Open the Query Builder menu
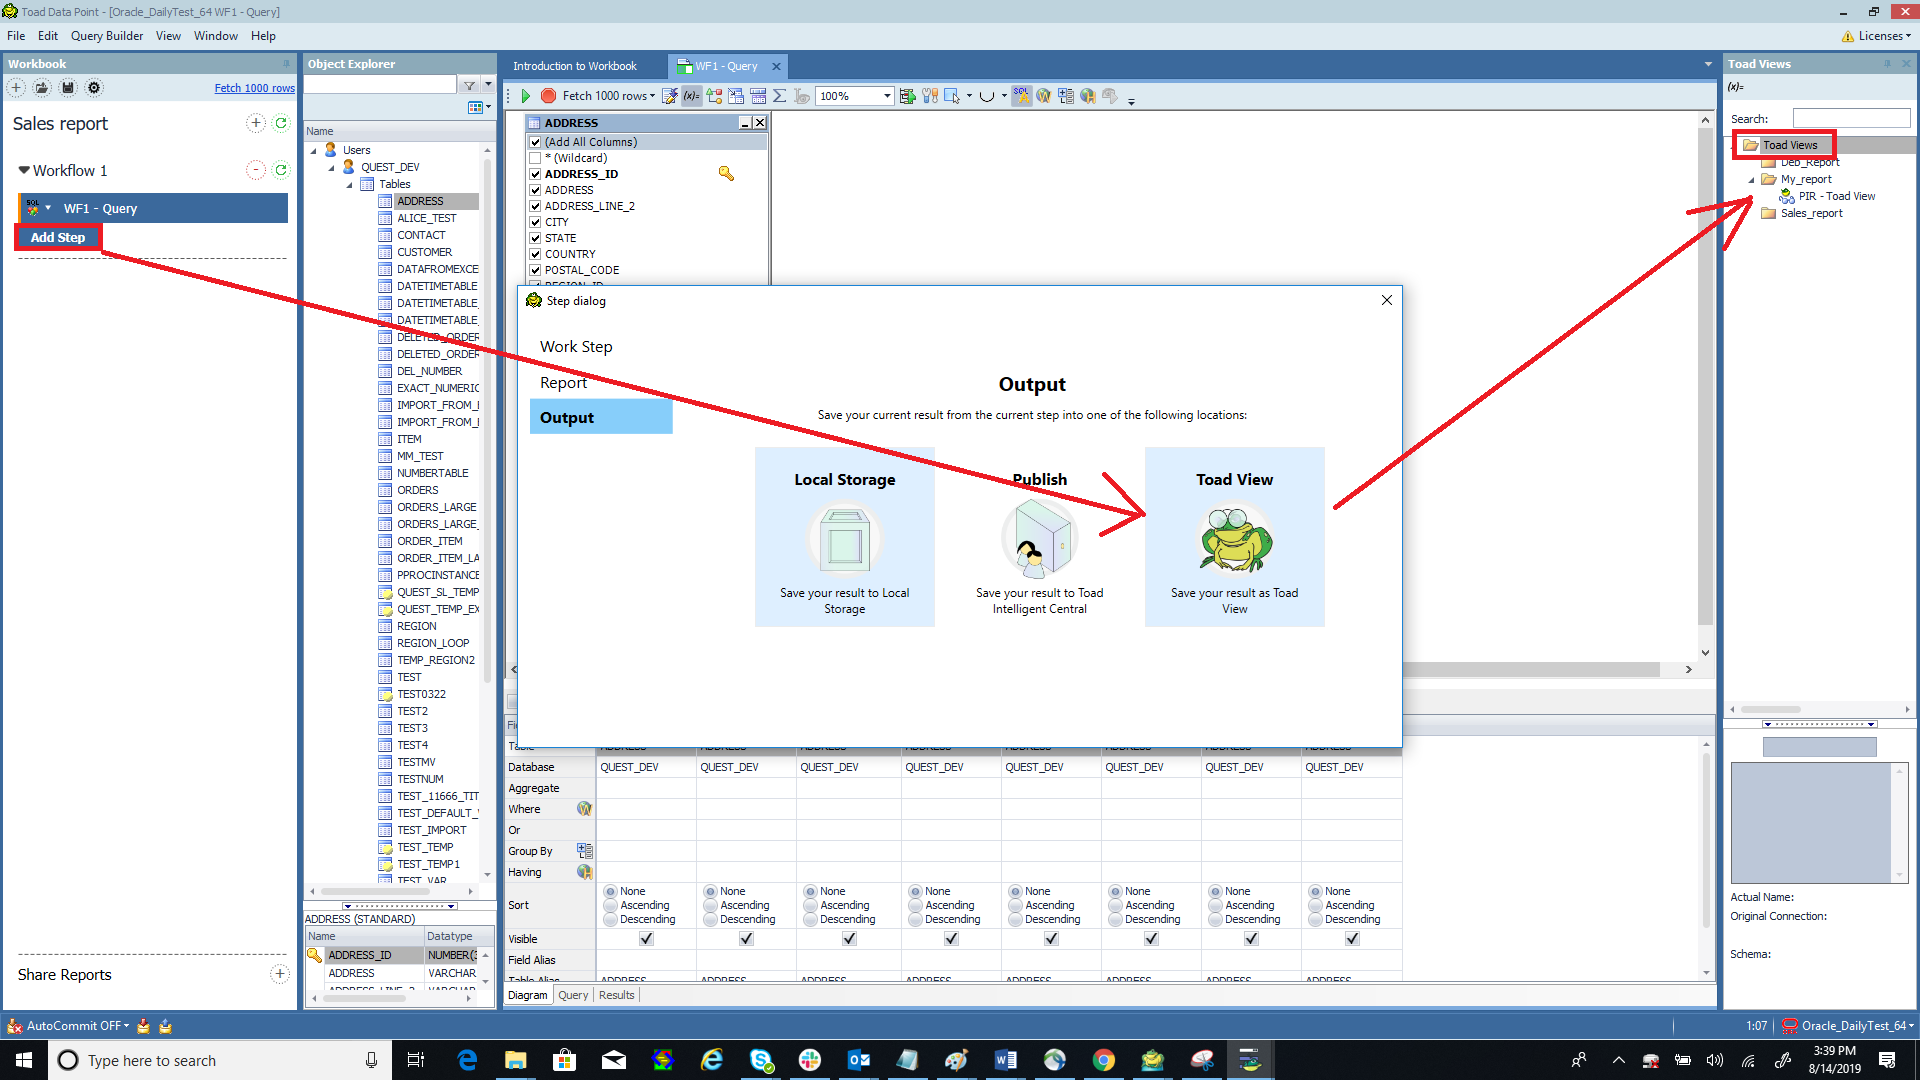The height and width of the screenshot is (1080, 1920). [x=107, y=36]
